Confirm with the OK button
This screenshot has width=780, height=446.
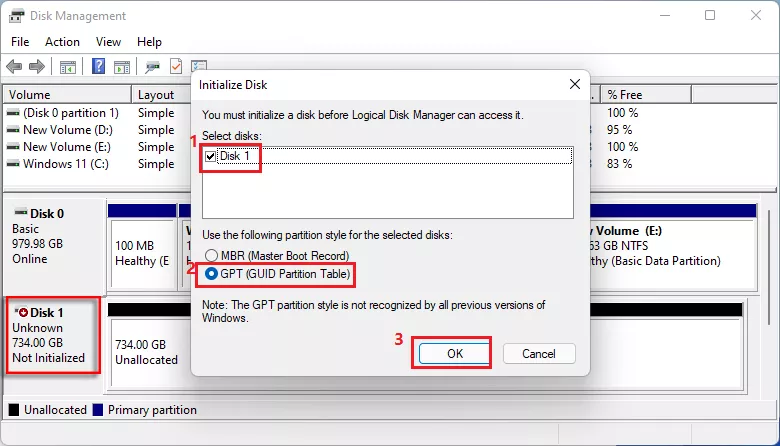pos(455,354)
